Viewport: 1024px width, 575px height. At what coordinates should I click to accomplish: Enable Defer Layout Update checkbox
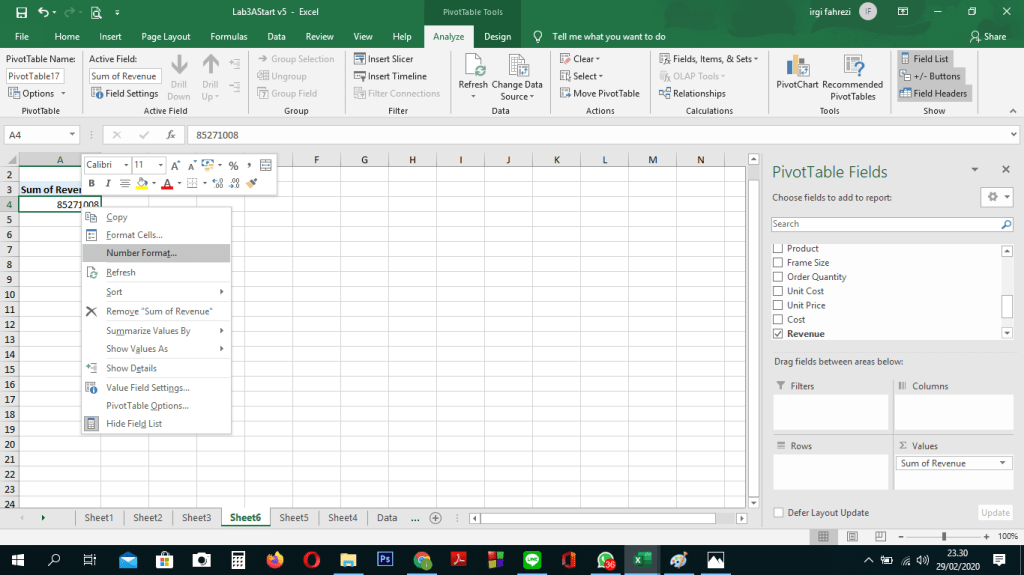(779, 513)
